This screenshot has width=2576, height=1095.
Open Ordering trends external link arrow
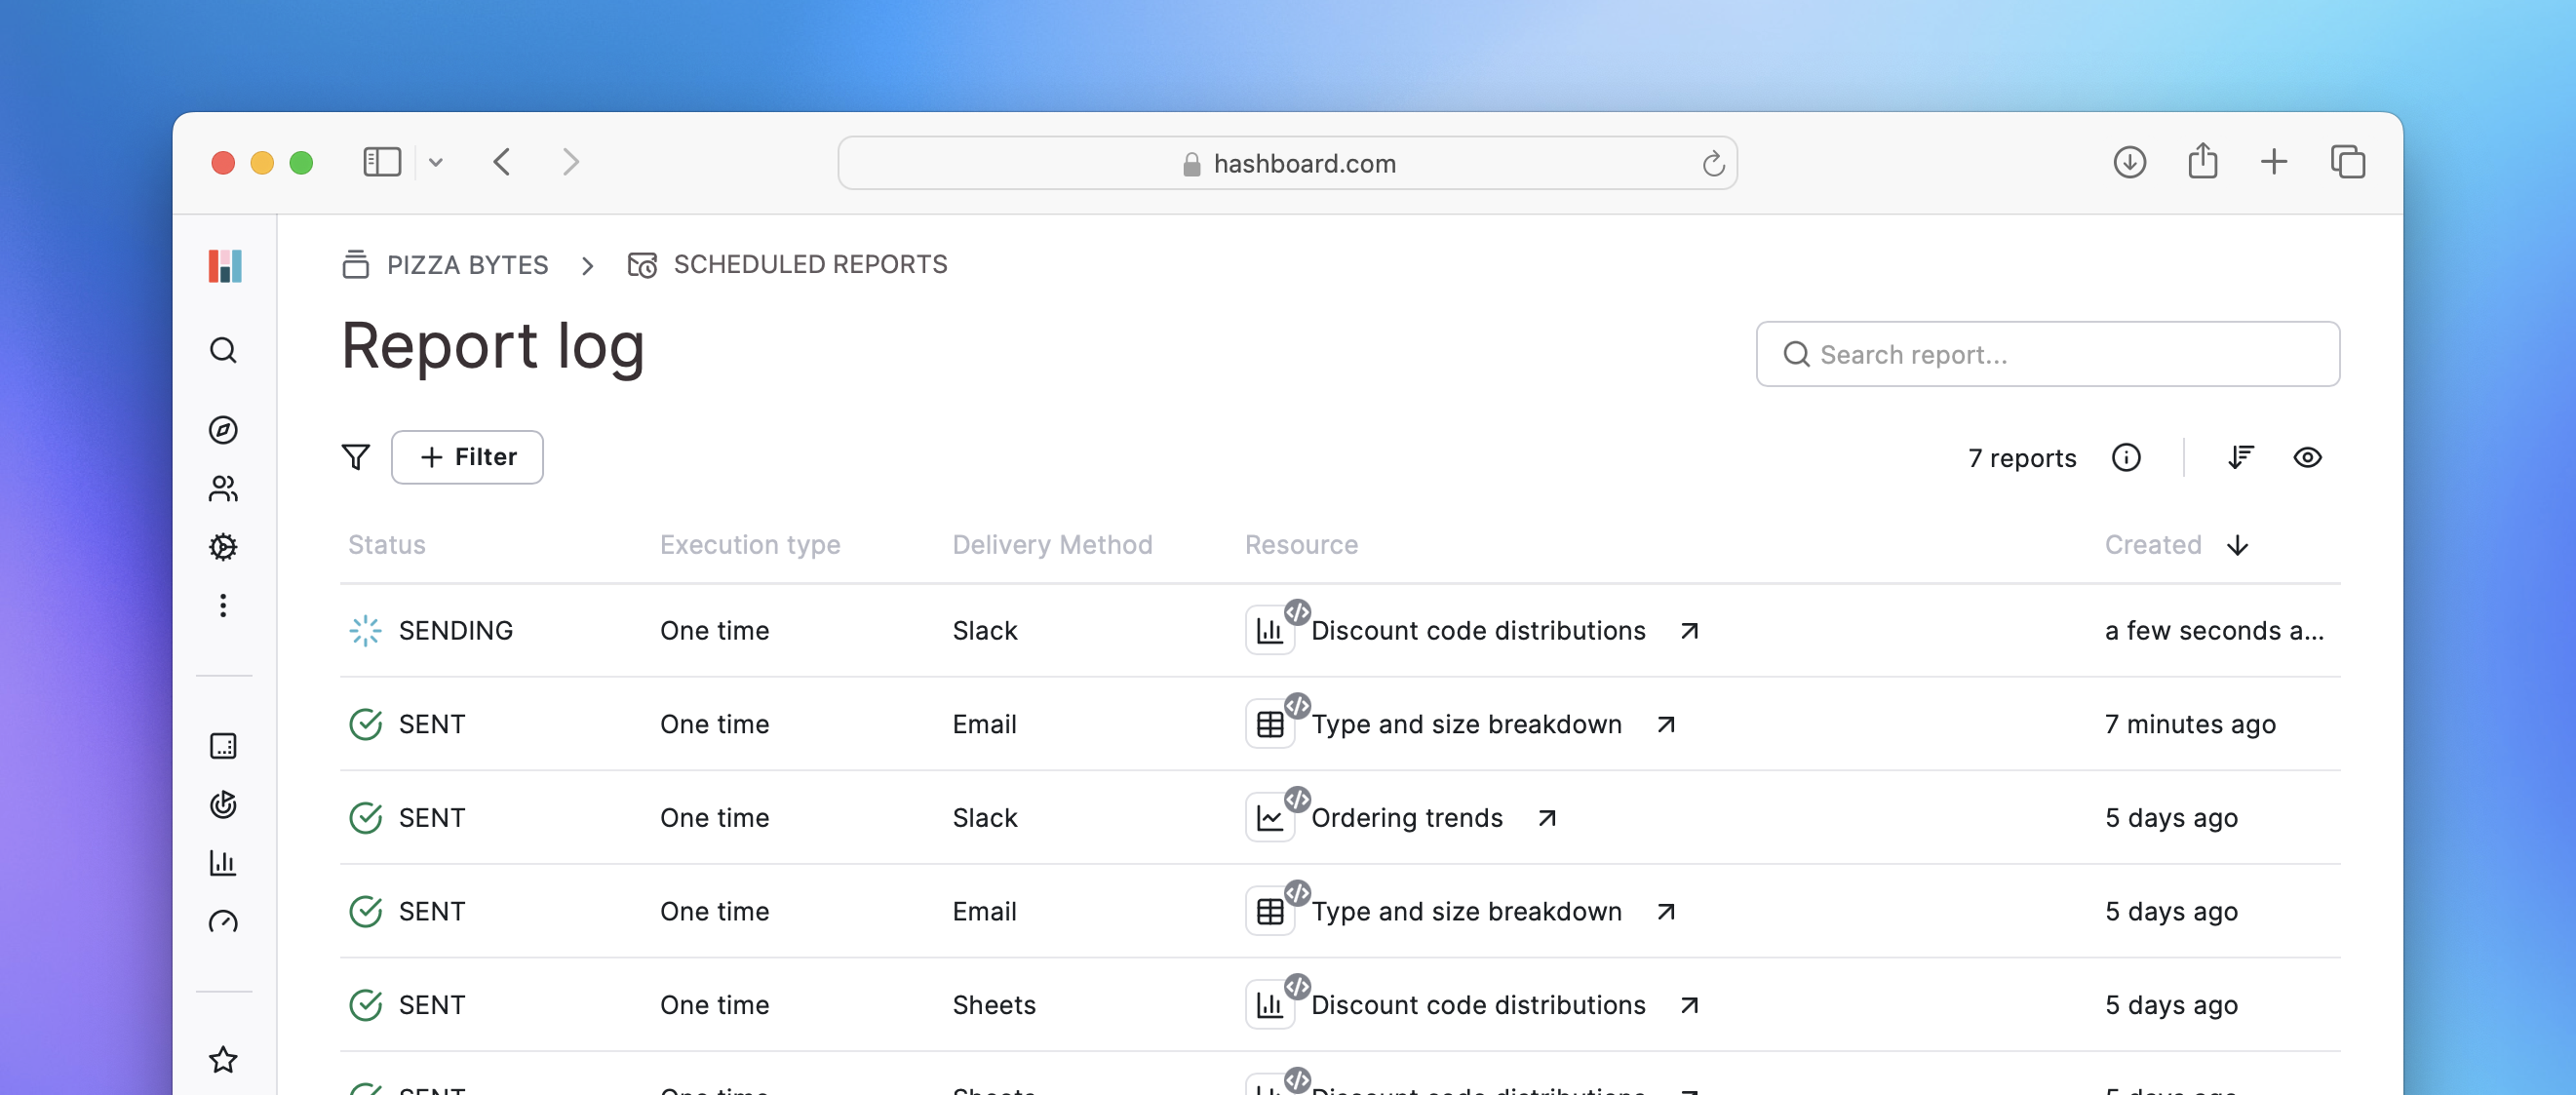pyautogui.click(x=1547, y=818)
